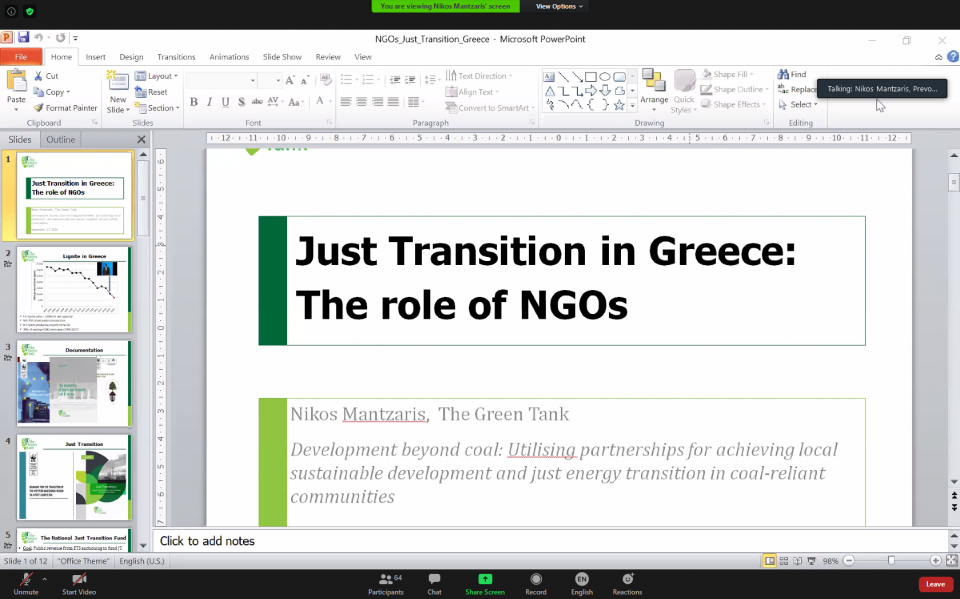Click the Format Painter tool

click(65, 108)
